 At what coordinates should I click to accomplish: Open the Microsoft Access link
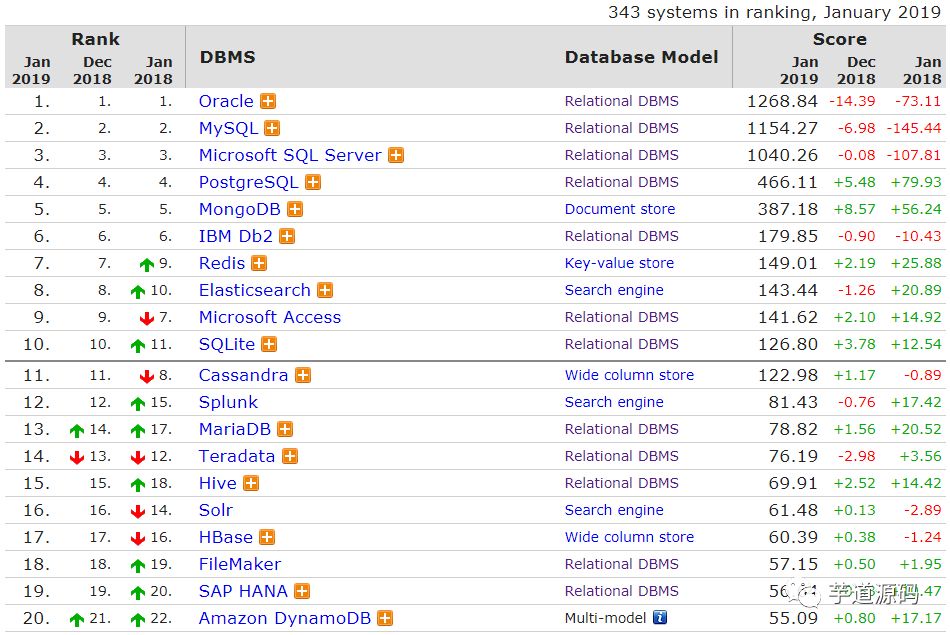pyautogui.click(x=269, y=317)
